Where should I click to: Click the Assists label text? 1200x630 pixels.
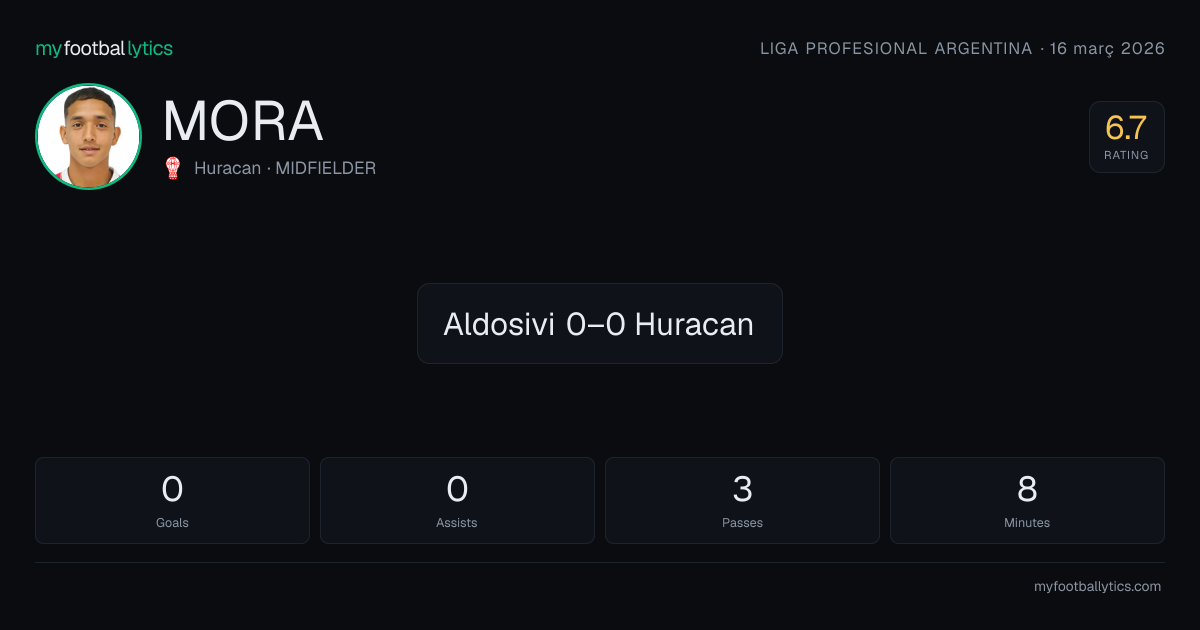click(x=457, y=523)
